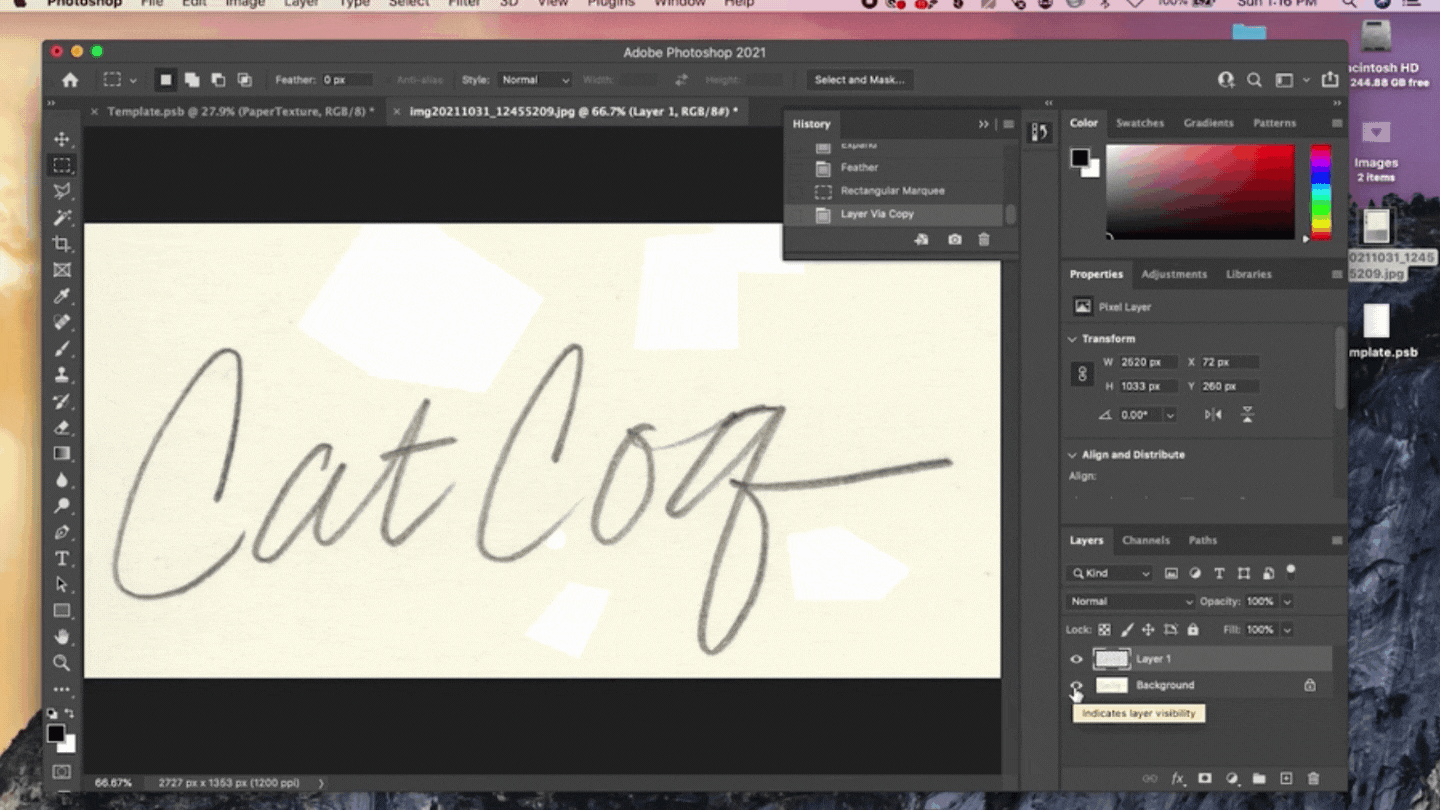The image size is (1440, 810).
Task: Open the blend mode dropdown set to Normal
Action: (x=1130, y=601)
